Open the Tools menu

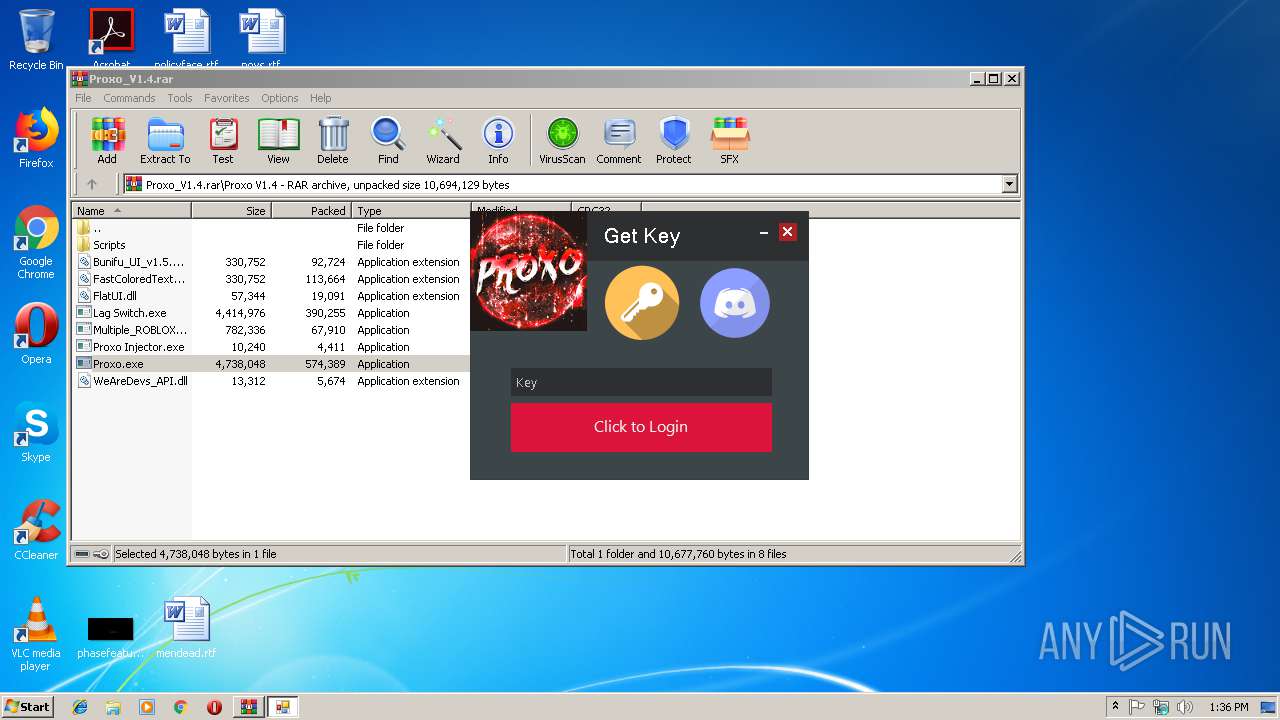coord(180,98)
